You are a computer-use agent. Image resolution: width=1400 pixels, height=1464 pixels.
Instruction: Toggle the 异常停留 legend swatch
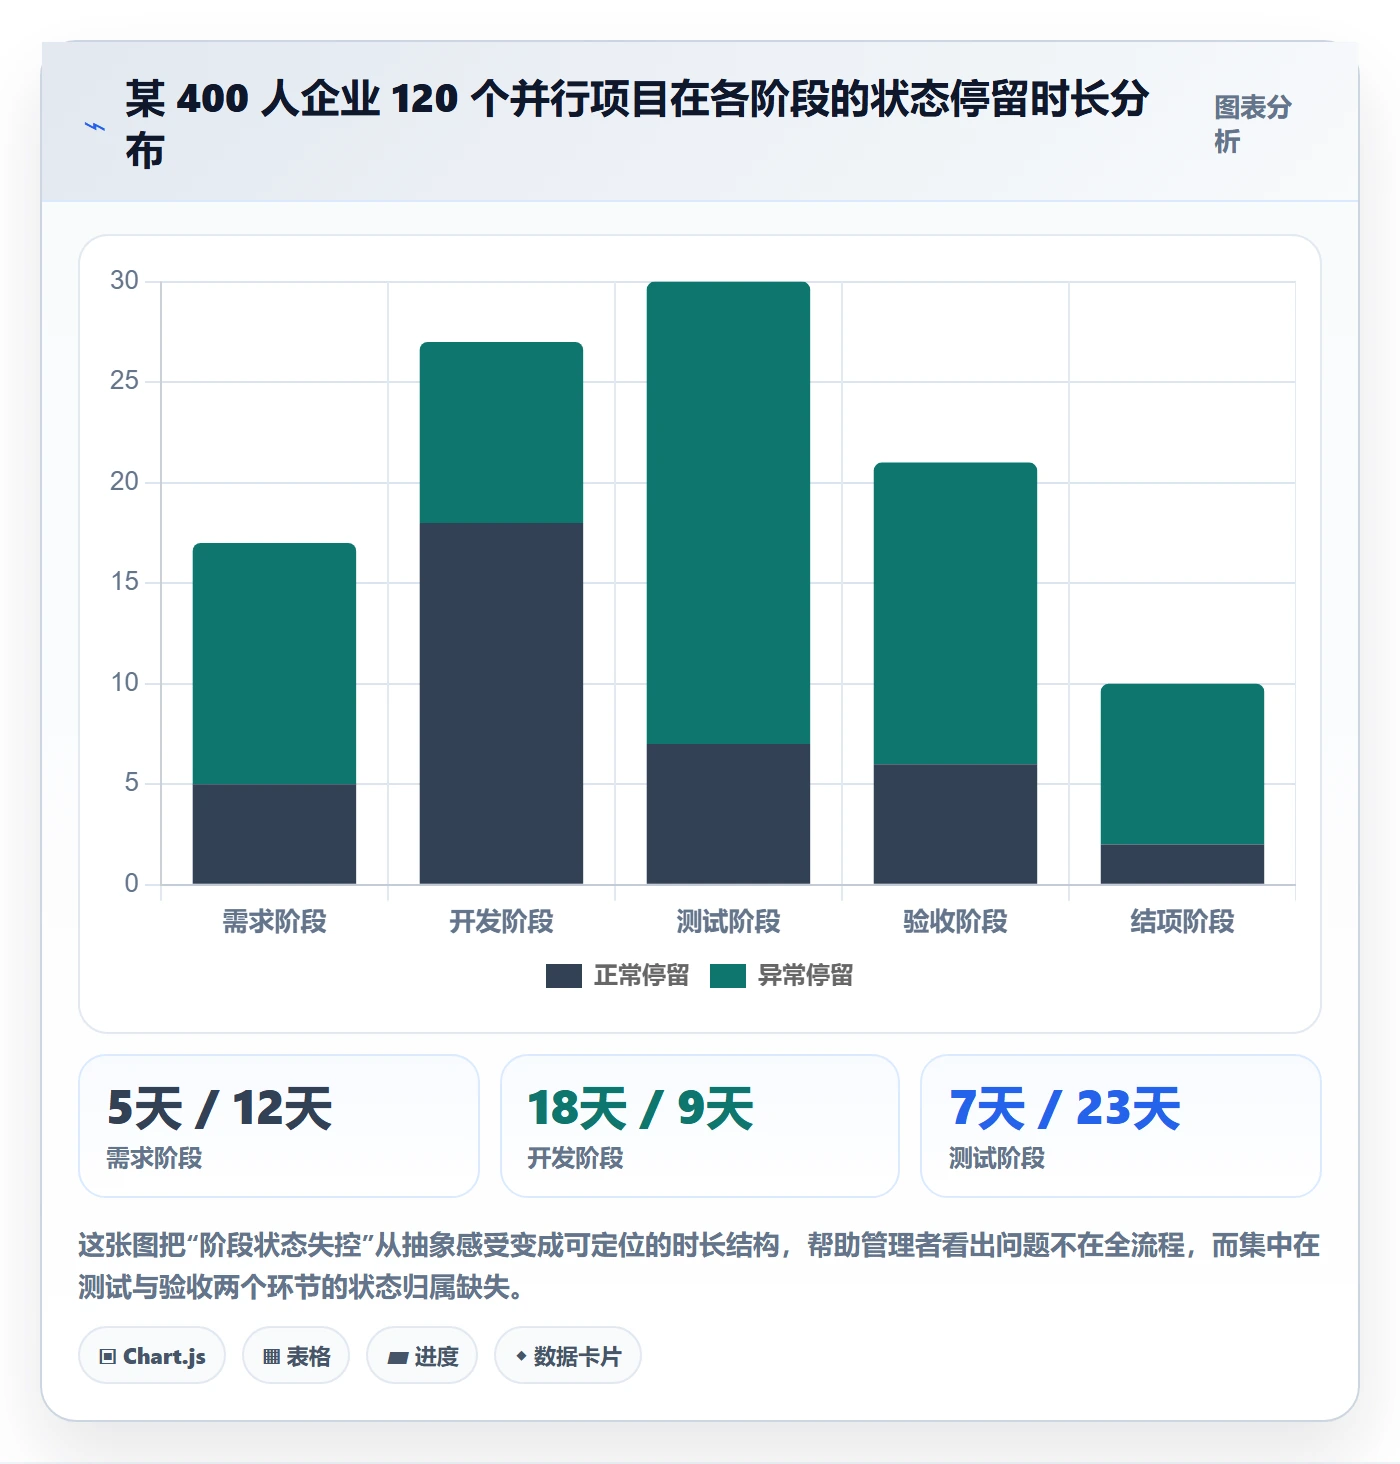click(x=728, y=975)
